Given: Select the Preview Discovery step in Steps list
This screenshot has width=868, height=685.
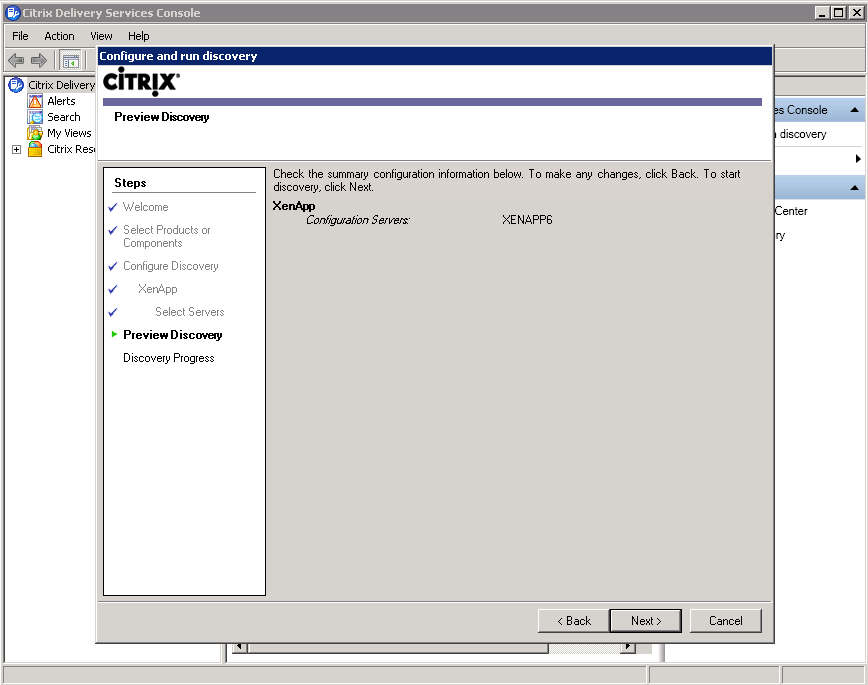Looking at the screenshot, I should click(173, 334).
